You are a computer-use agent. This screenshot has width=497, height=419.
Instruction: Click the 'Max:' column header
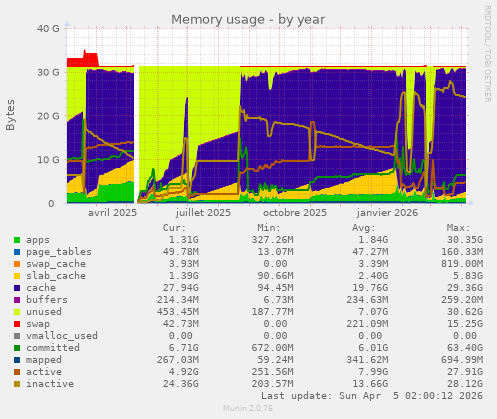tap(458, 228)
